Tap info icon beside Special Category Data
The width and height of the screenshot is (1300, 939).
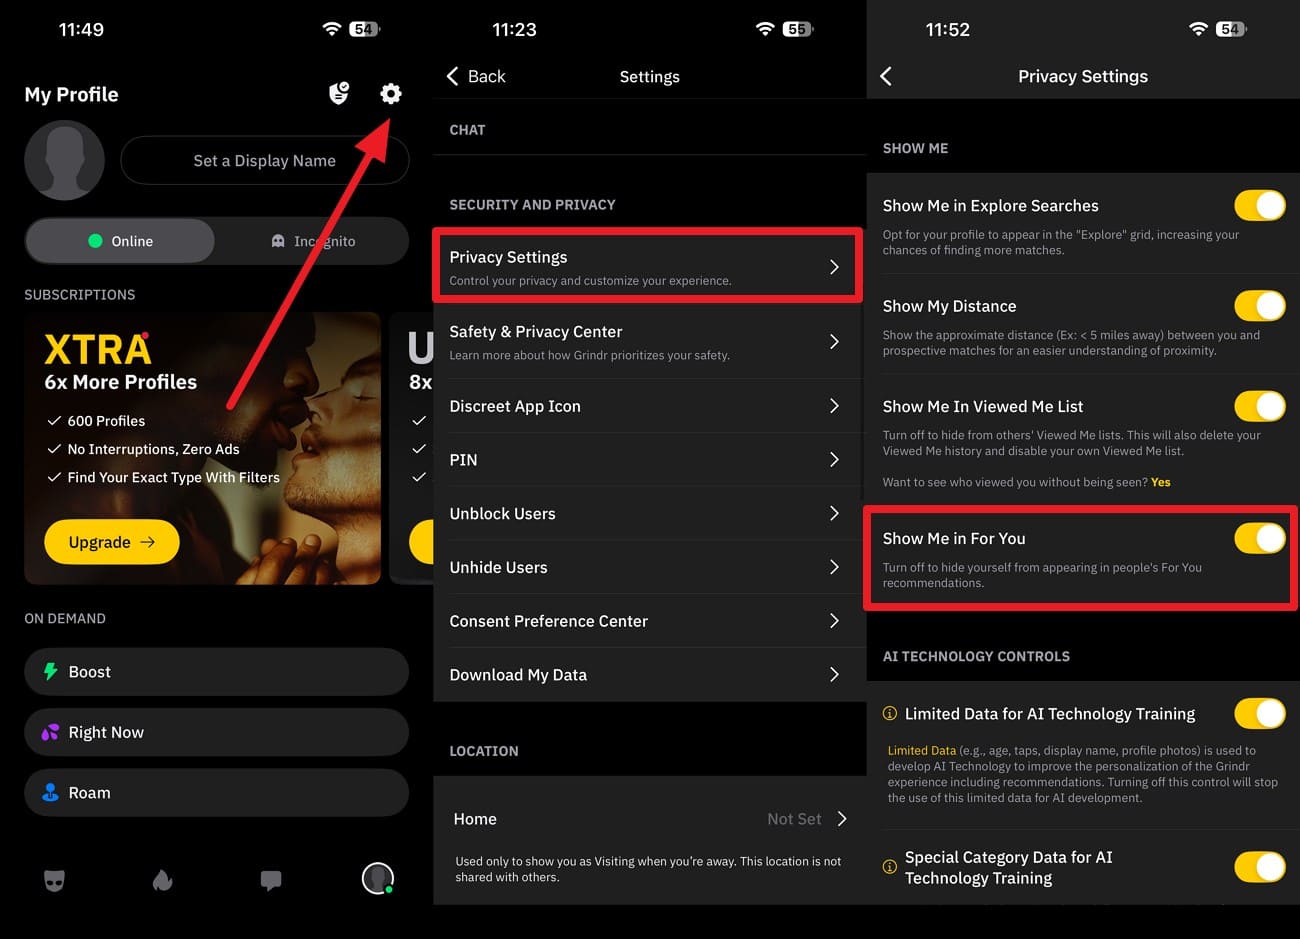pos(889,867)
